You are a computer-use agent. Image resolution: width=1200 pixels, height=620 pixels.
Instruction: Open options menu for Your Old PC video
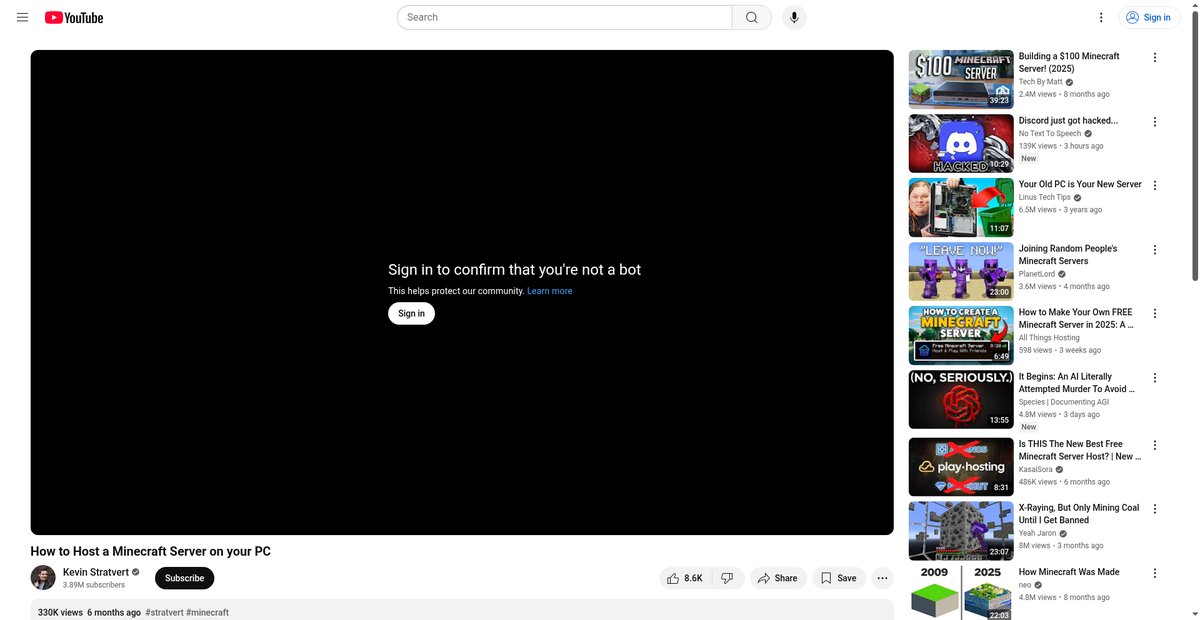pos(1155,186)
